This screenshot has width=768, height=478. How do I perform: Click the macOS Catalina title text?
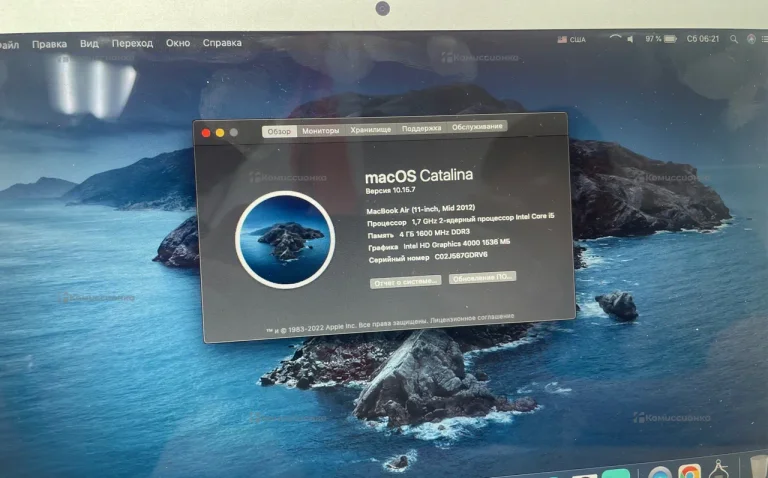click(419, 176)
